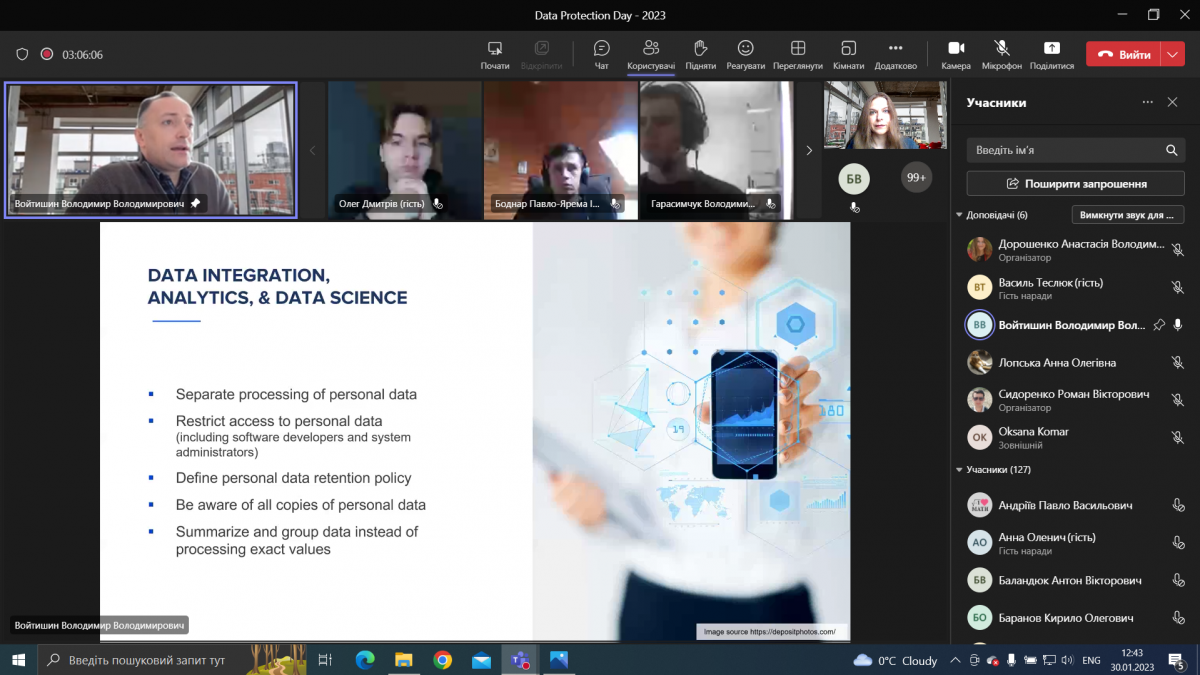Click Вимкнути звук для all button
1200x675 pixels.
coord(1128,215)
